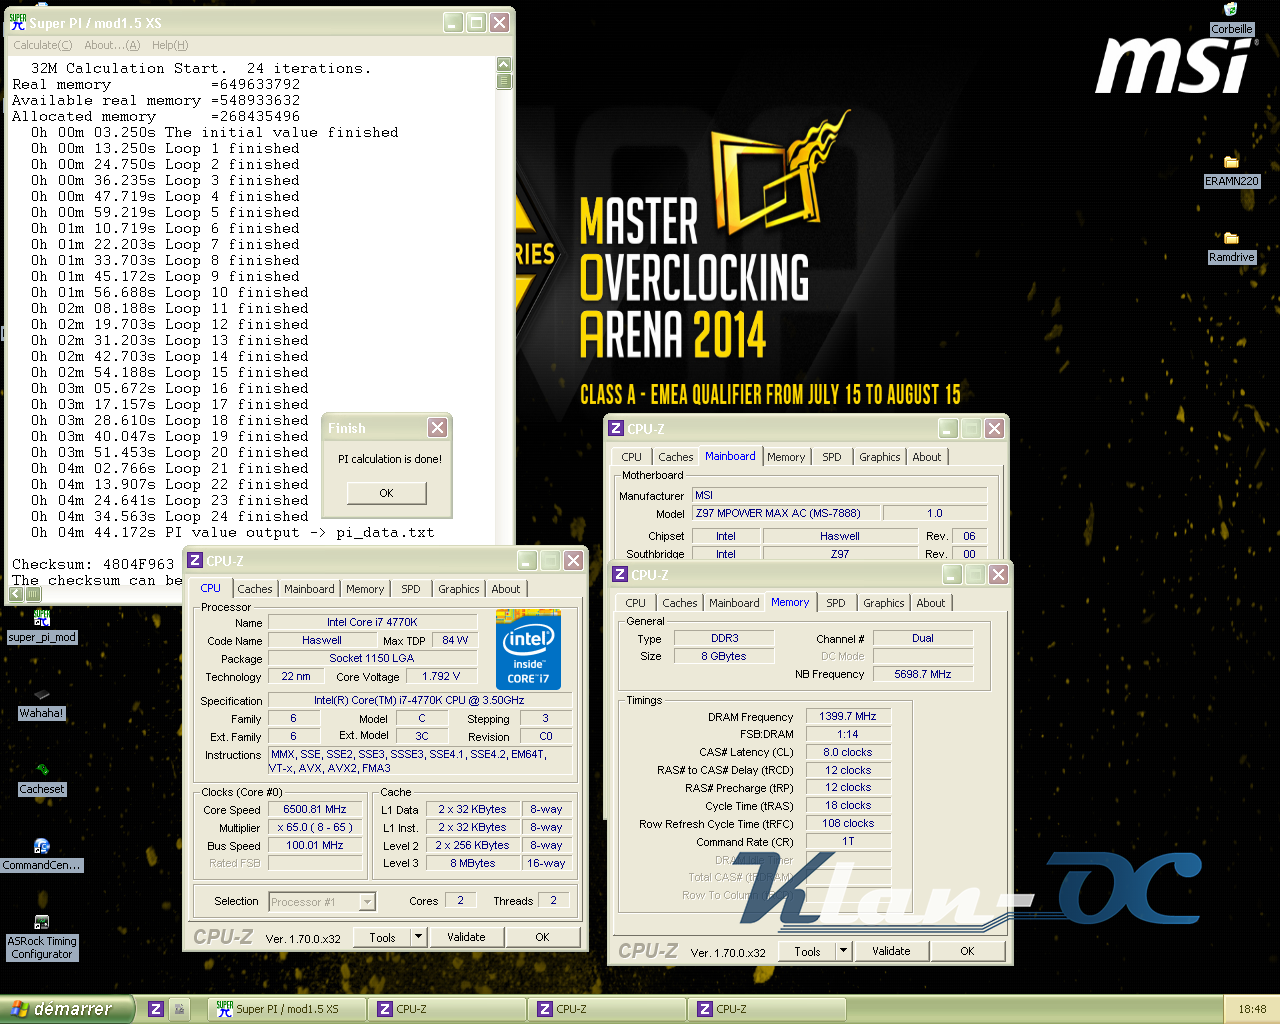Image resolution: width=1280 pixels, height=1024 pixels.
Task: Click the NB Frequency 5698.7 MHz value
Action: point(923,674)
